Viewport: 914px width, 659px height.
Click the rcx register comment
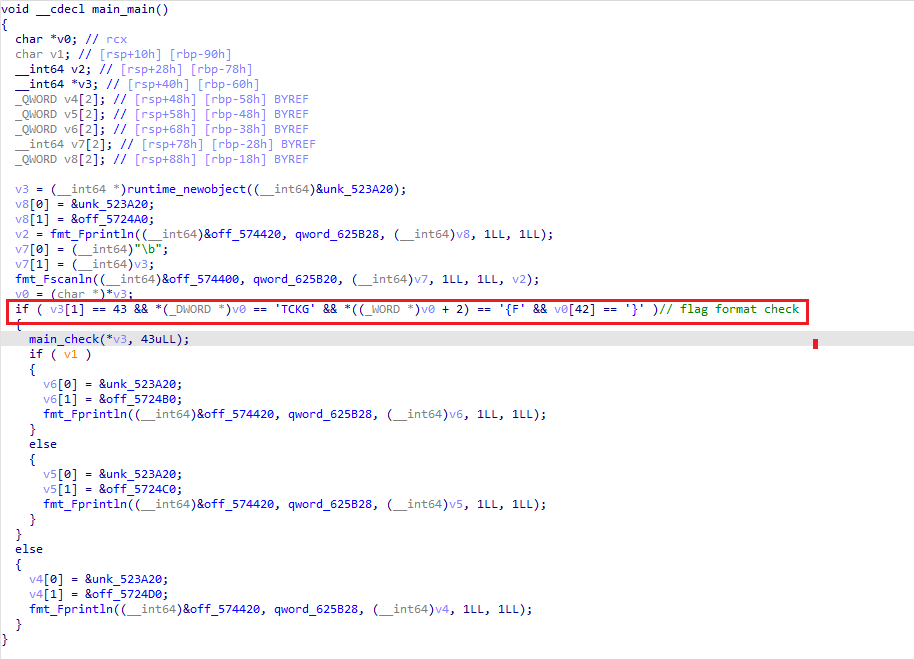pyautogui.click(x=117, y=39)
